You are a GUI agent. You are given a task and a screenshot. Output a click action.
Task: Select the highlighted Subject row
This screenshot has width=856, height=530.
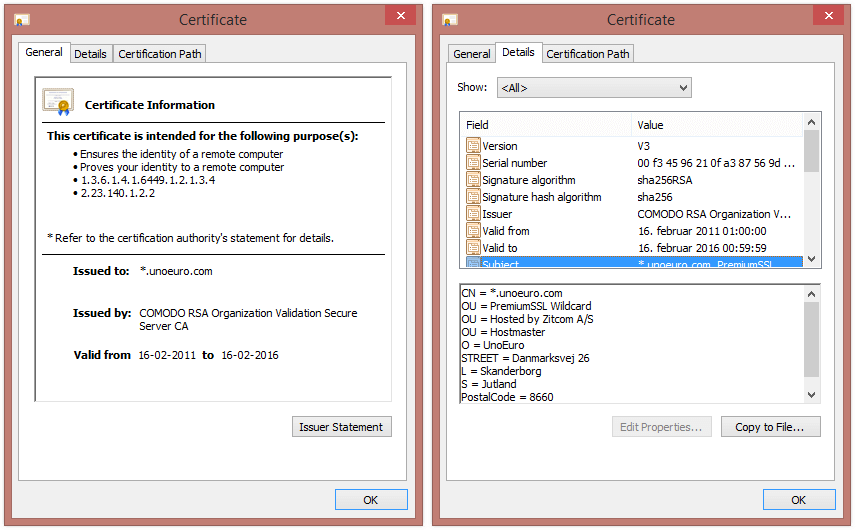(632, 262)
